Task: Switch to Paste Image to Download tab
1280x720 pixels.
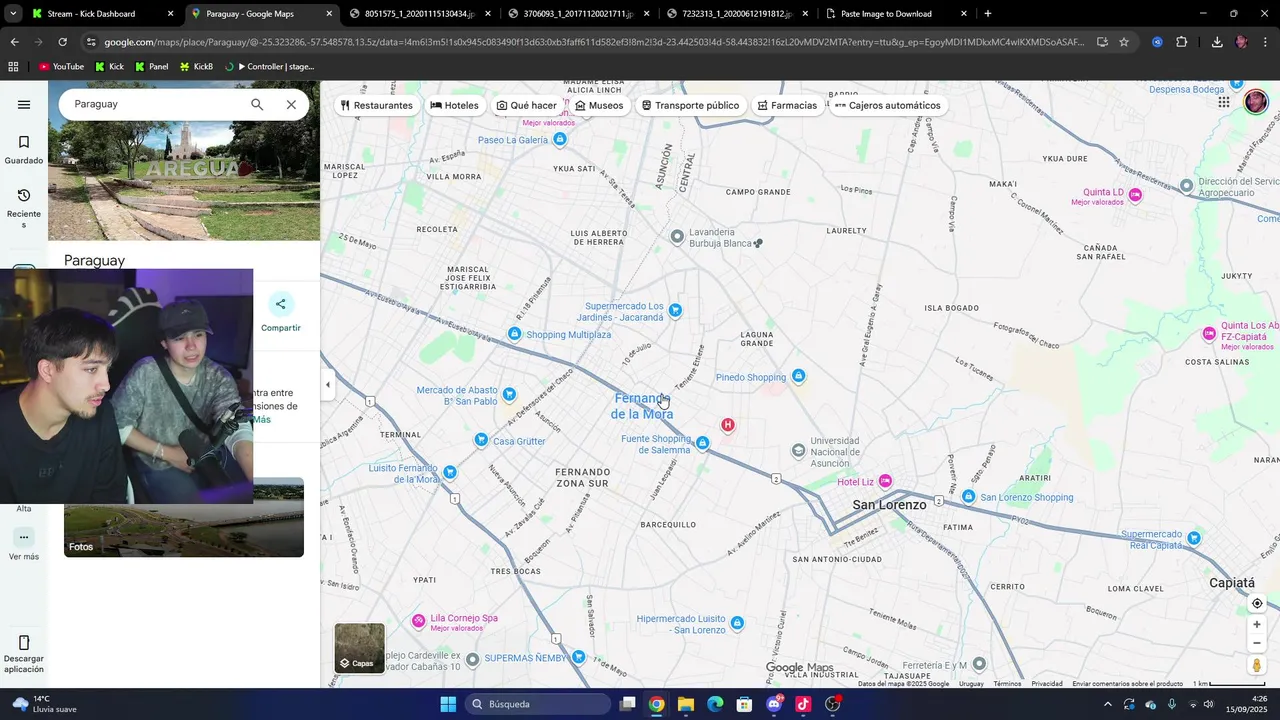Action: tap(895, 14)
